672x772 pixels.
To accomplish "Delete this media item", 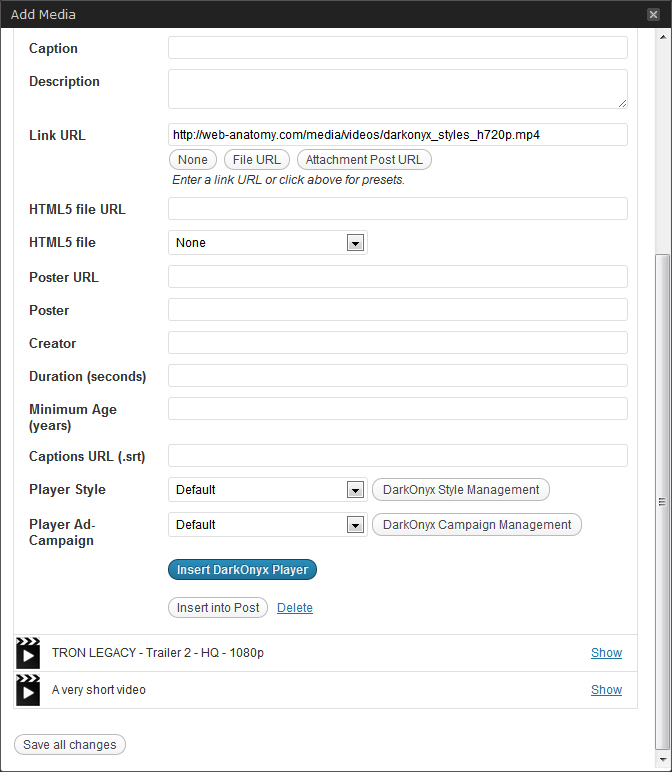I will click(x=295, y=608).
